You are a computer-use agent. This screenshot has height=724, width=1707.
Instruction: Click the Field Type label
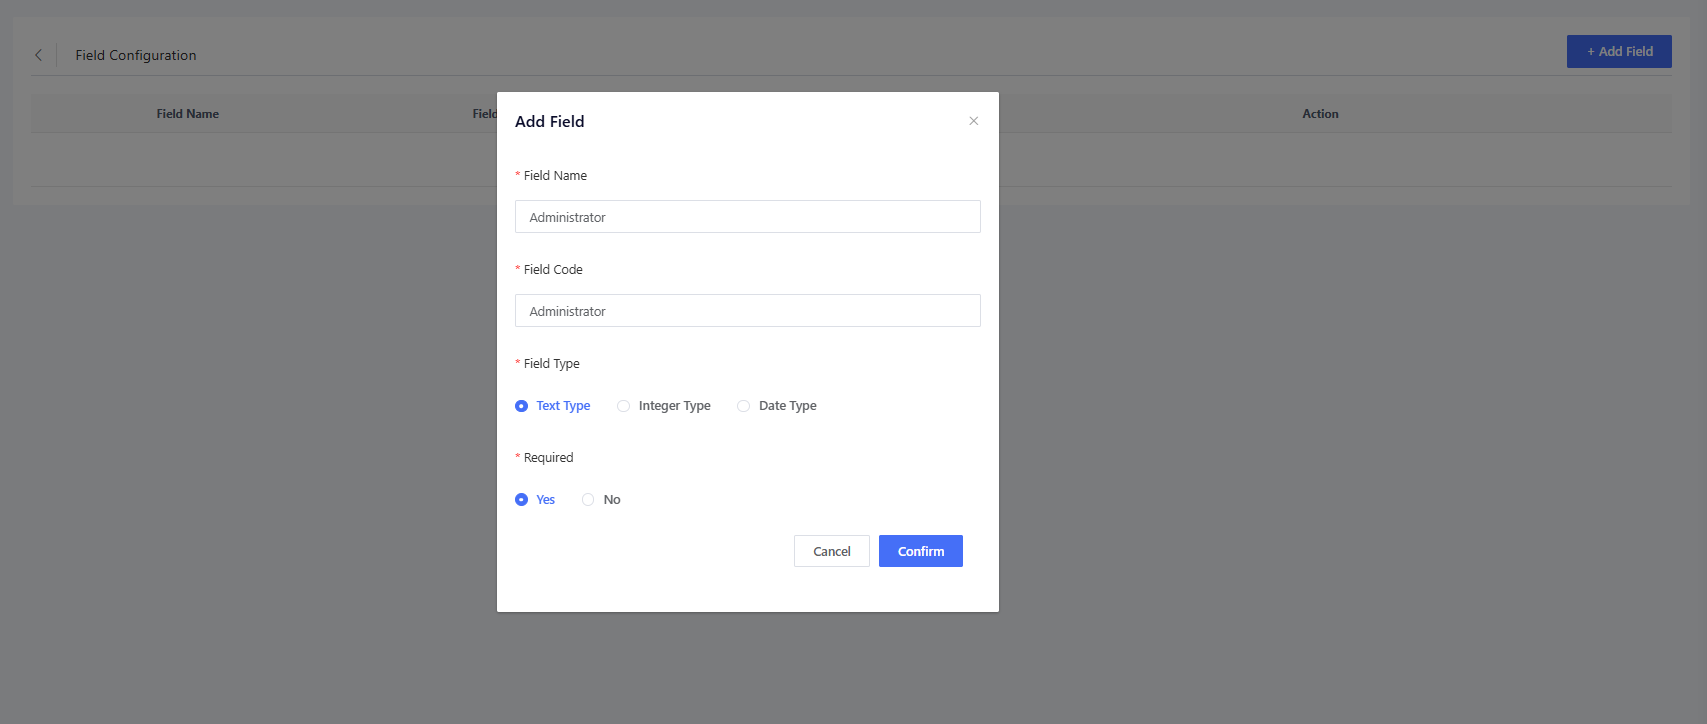click(x=551, y=364)
